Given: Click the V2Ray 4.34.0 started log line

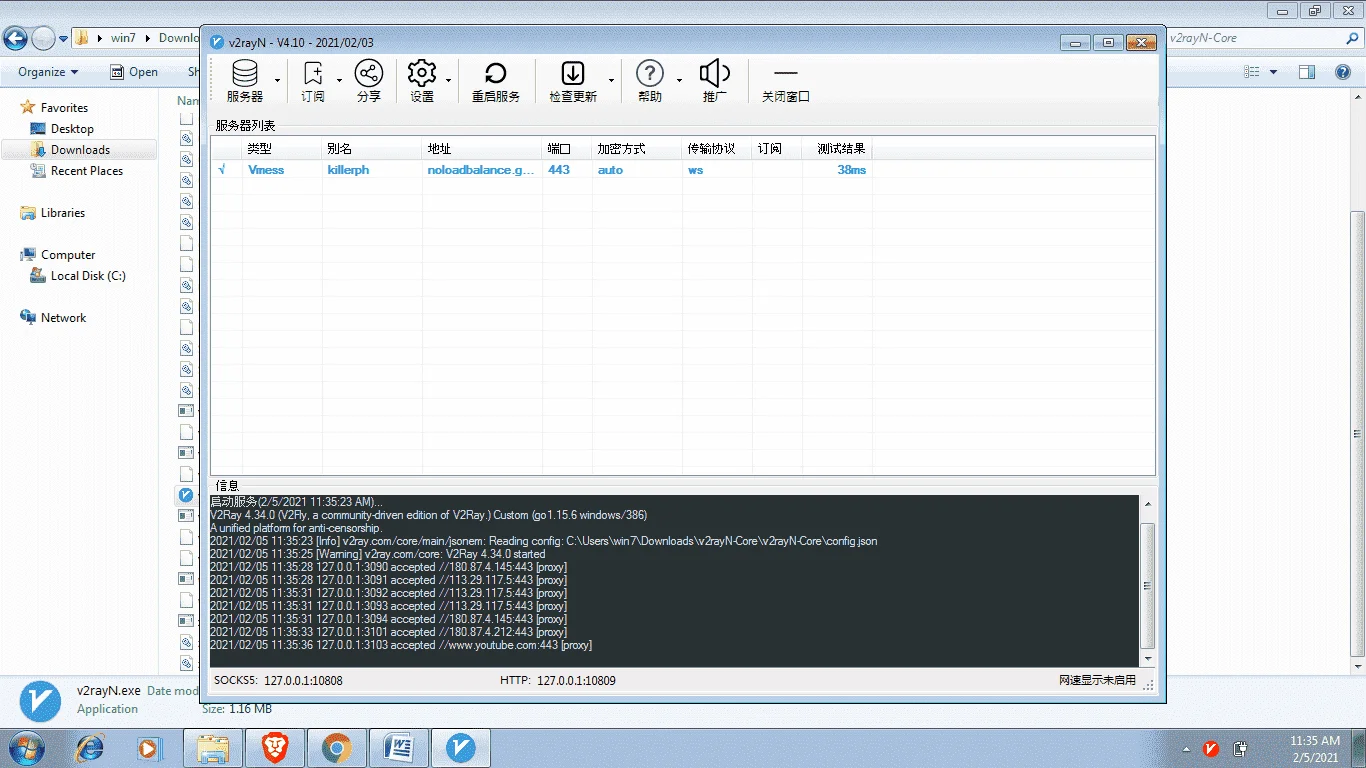Looking at the screenshot, I should point(378,554).
